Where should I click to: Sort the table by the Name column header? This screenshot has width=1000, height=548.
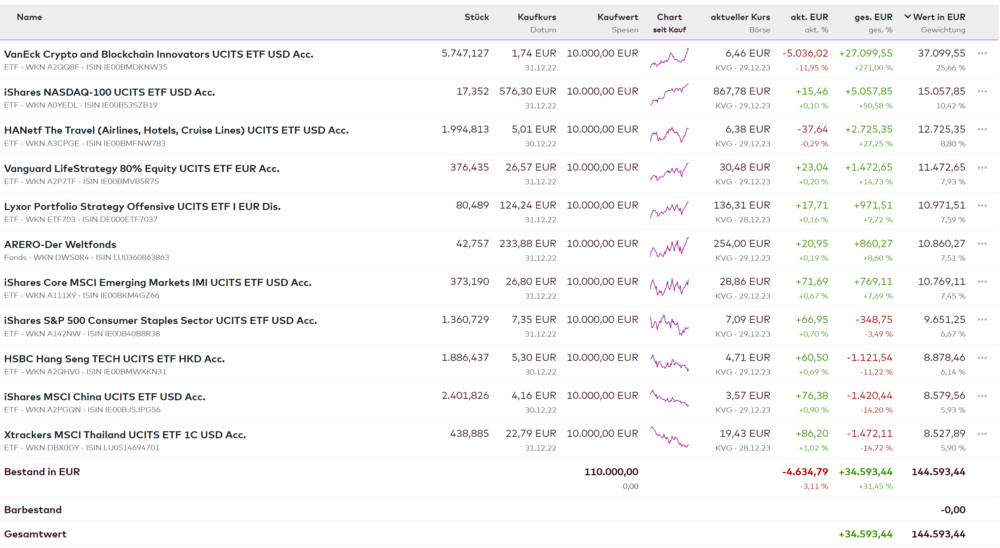(29, 17)
